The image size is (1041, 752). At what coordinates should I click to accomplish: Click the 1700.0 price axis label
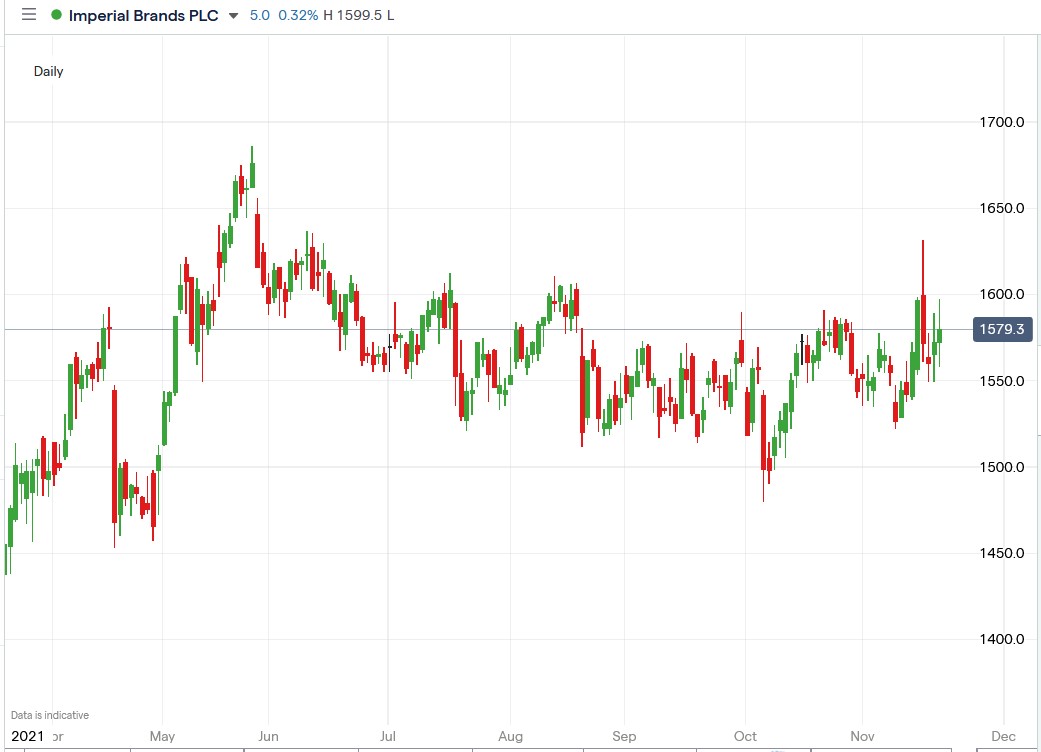(x=1001, y=122)
